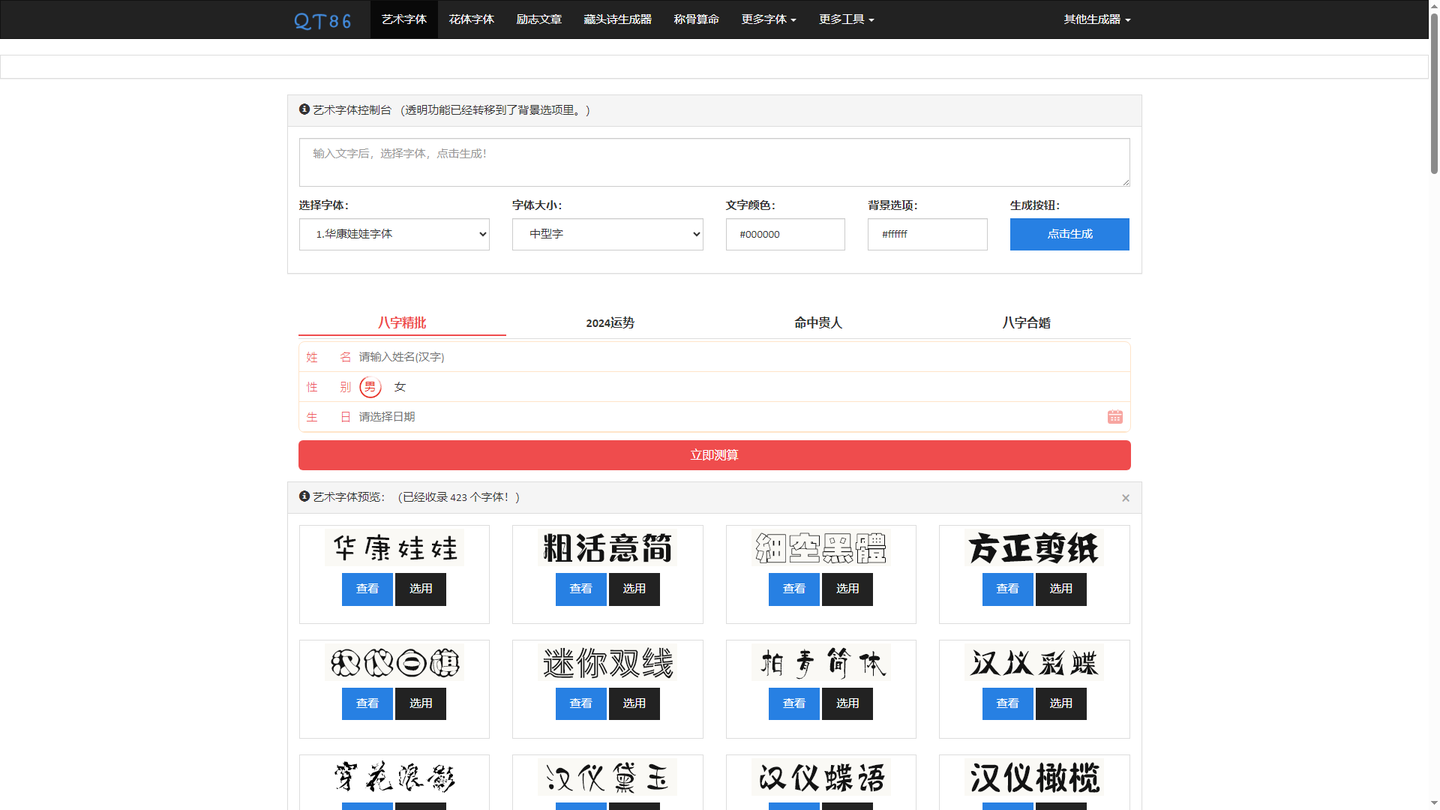Screen dimensions: 1440x810
Task: Click the info icon beside 艺术字体控制台
Action: coord(304,110)
